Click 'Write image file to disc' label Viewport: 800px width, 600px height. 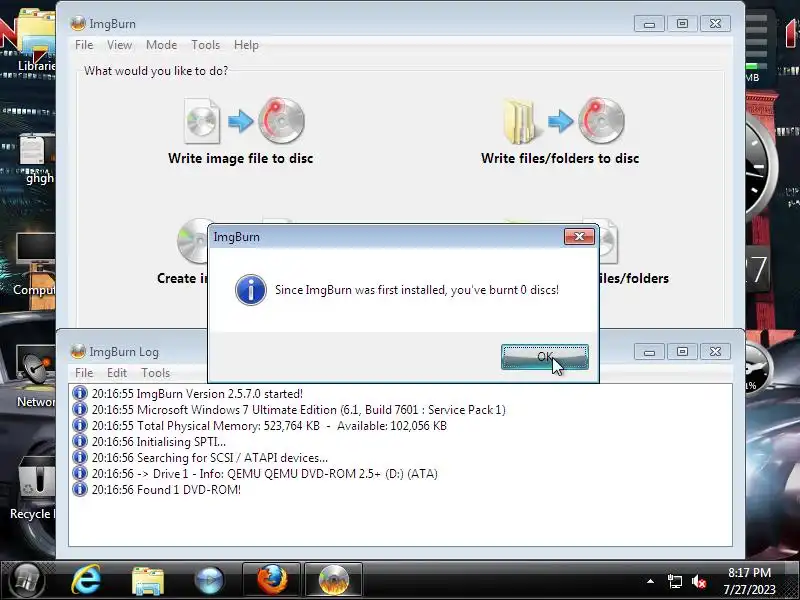point(240,158)
